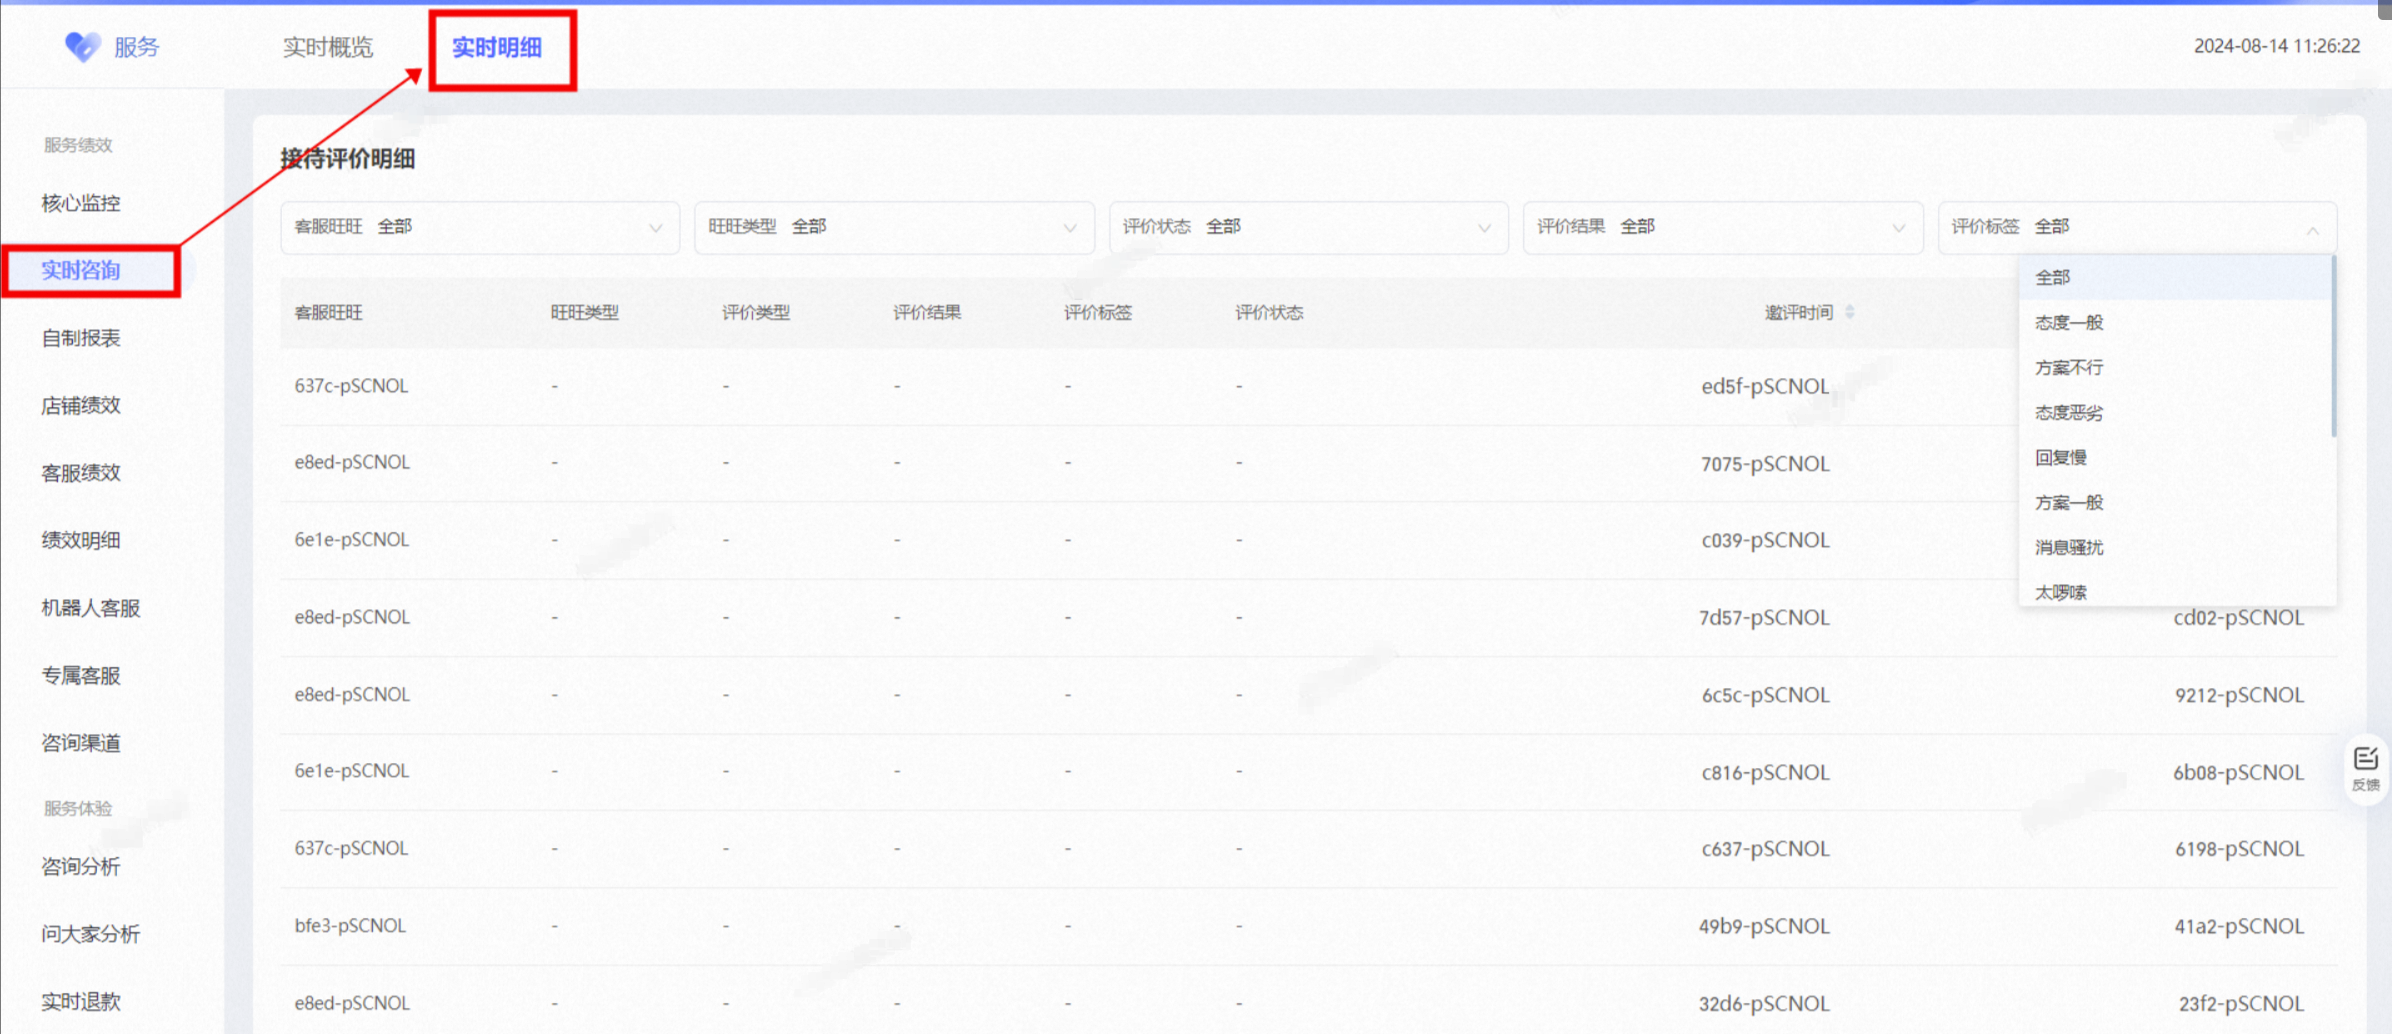
Task: Click 邀评时间 column header
Action: 1799,312
